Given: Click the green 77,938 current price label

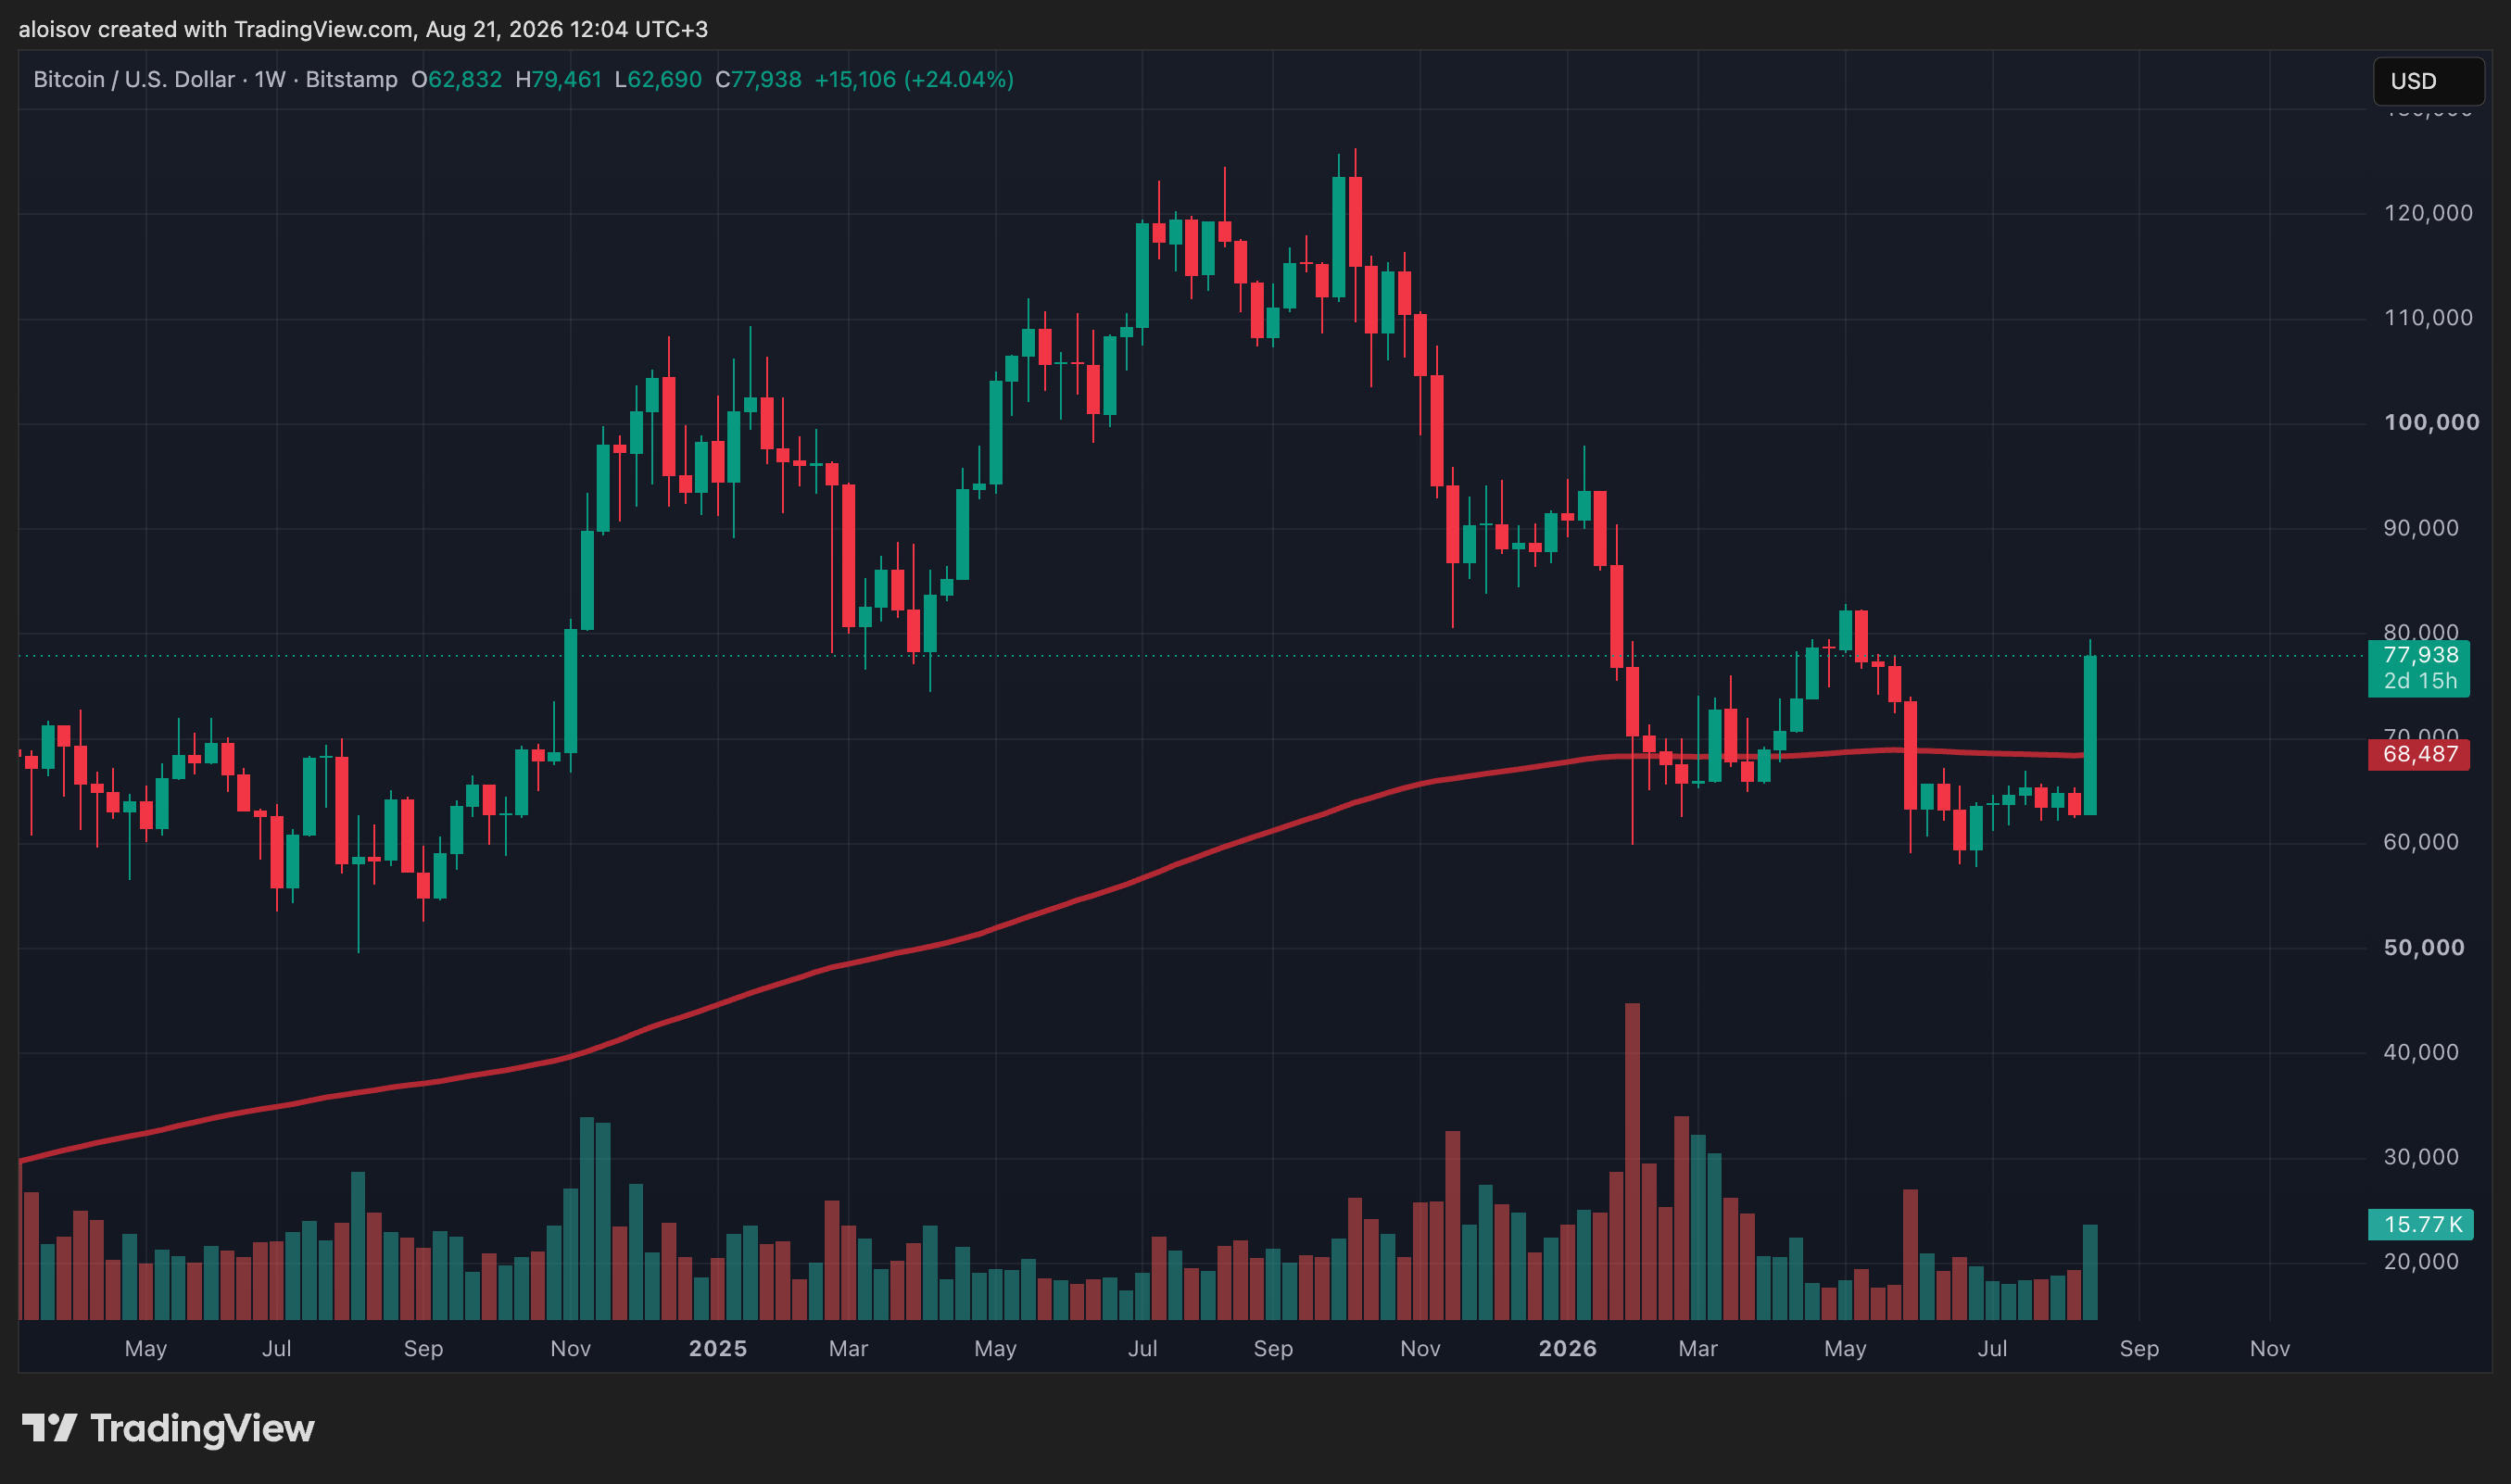Looking at the screenshot, I should tap(2419, 668).
